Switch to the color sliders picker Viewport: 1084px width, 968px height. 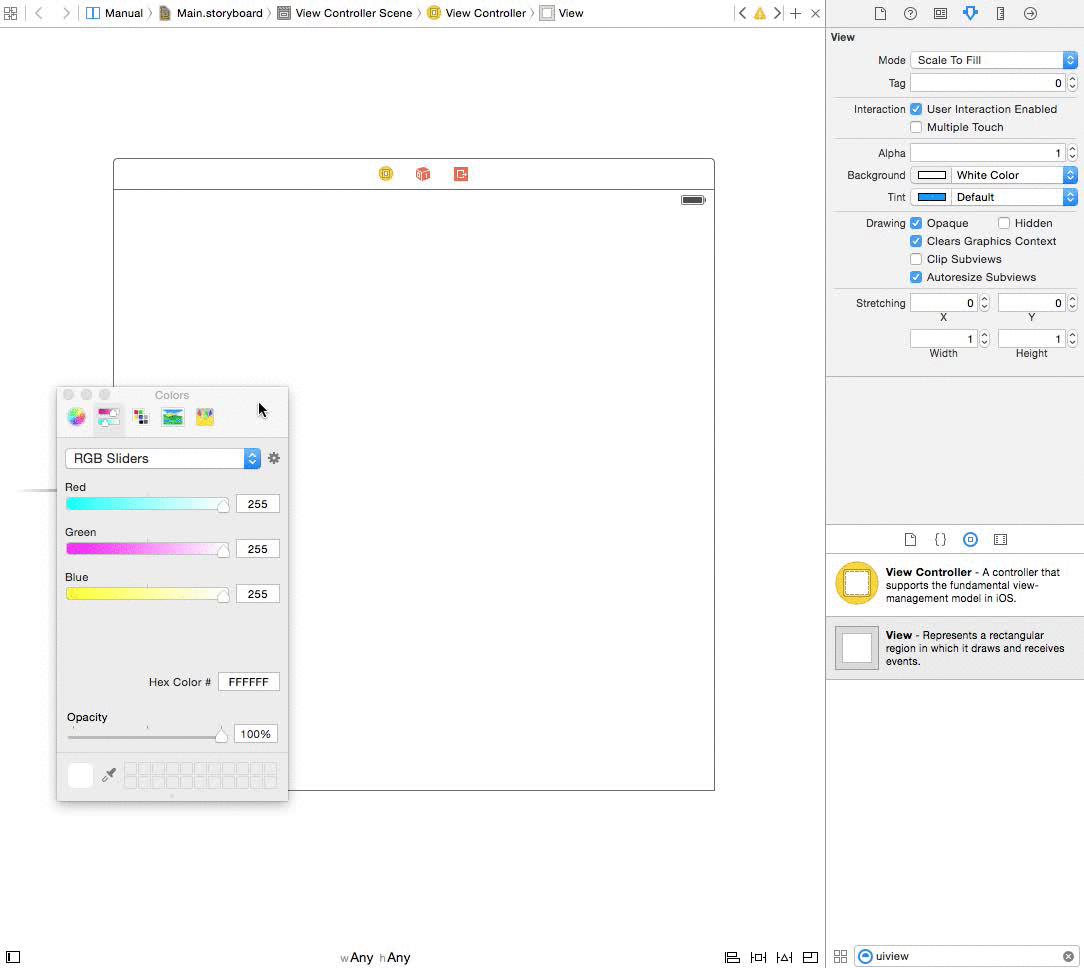(x=109, y=417)
